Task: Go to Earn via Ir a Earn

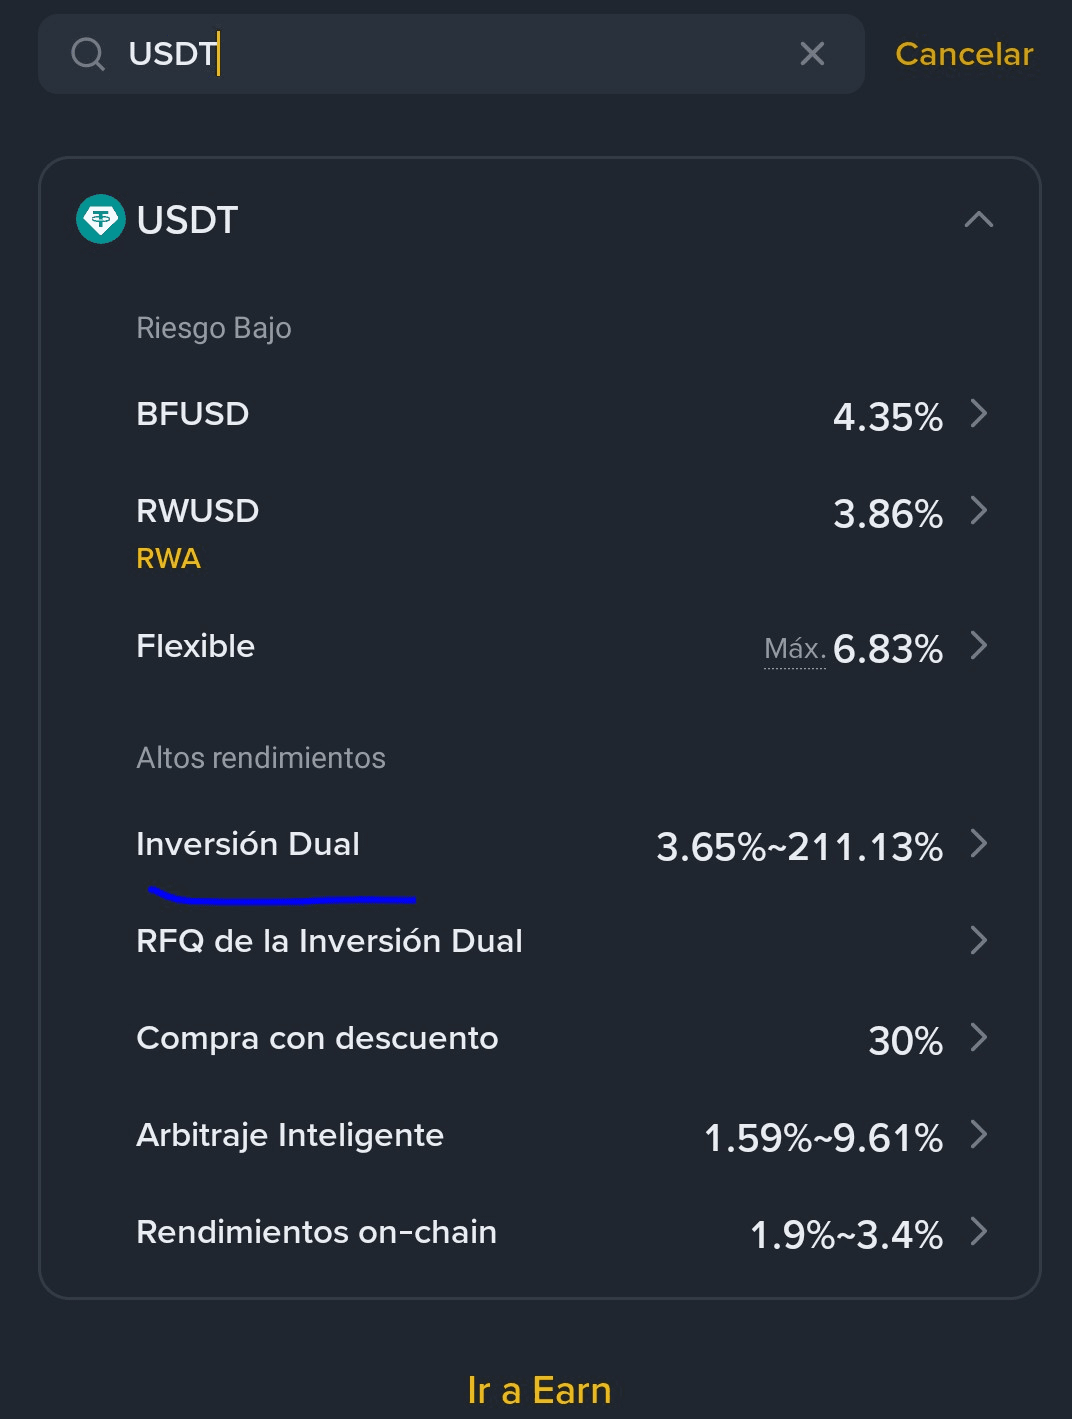Action: 539,1390
